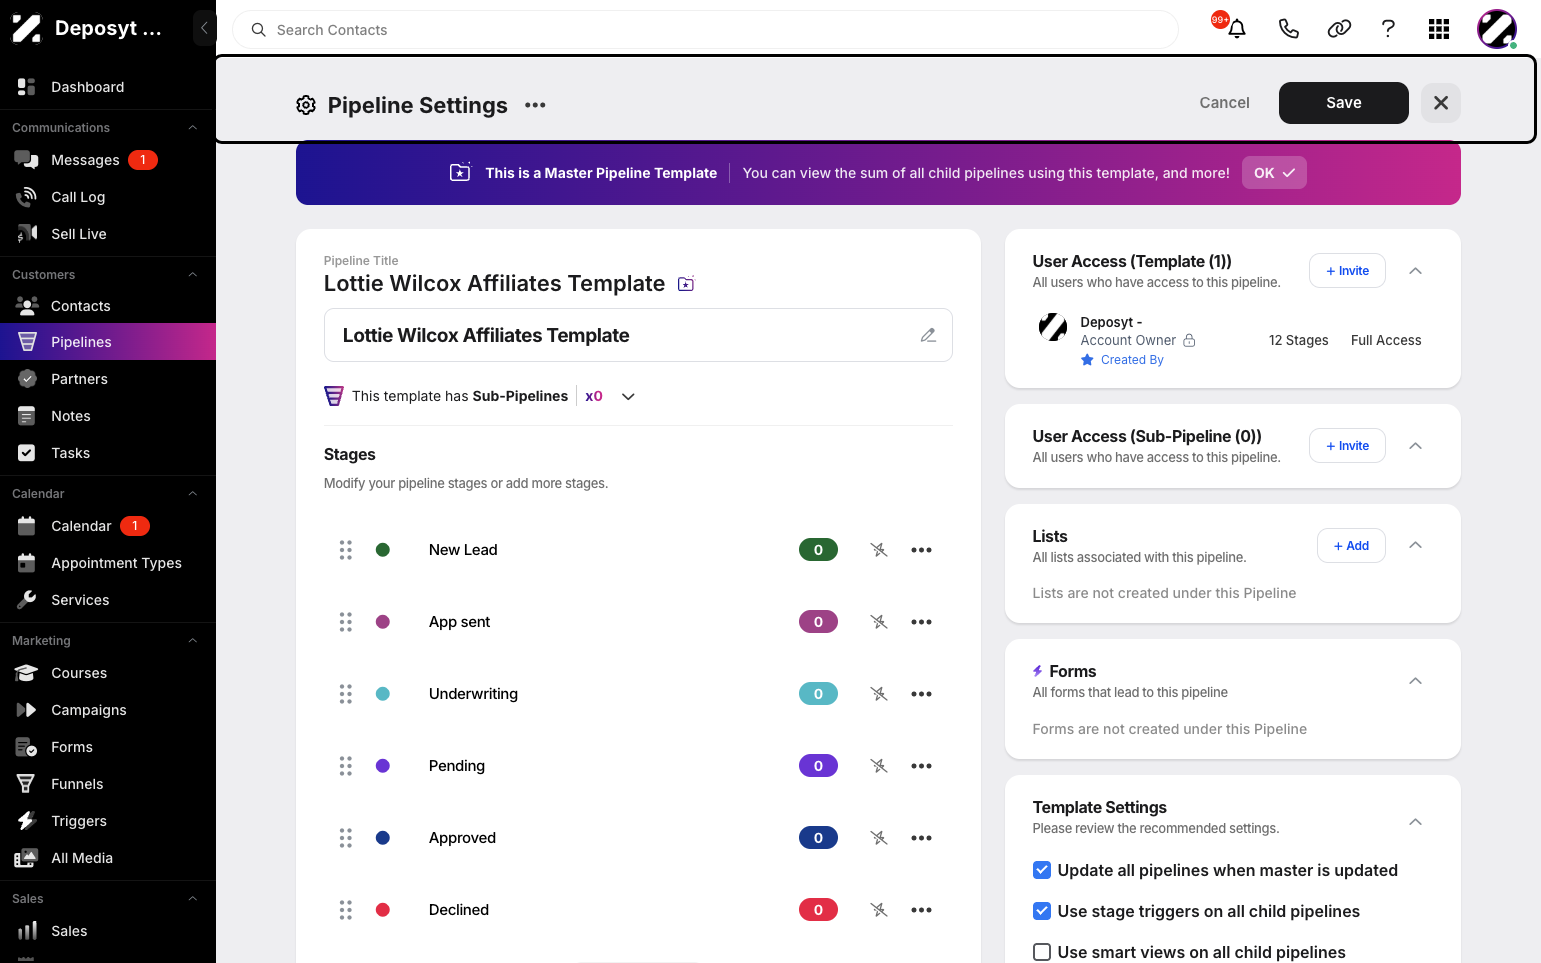This screenshot has width=1541, height=963.
Task: Click the Search Contacts field
Action: (706, 30)
